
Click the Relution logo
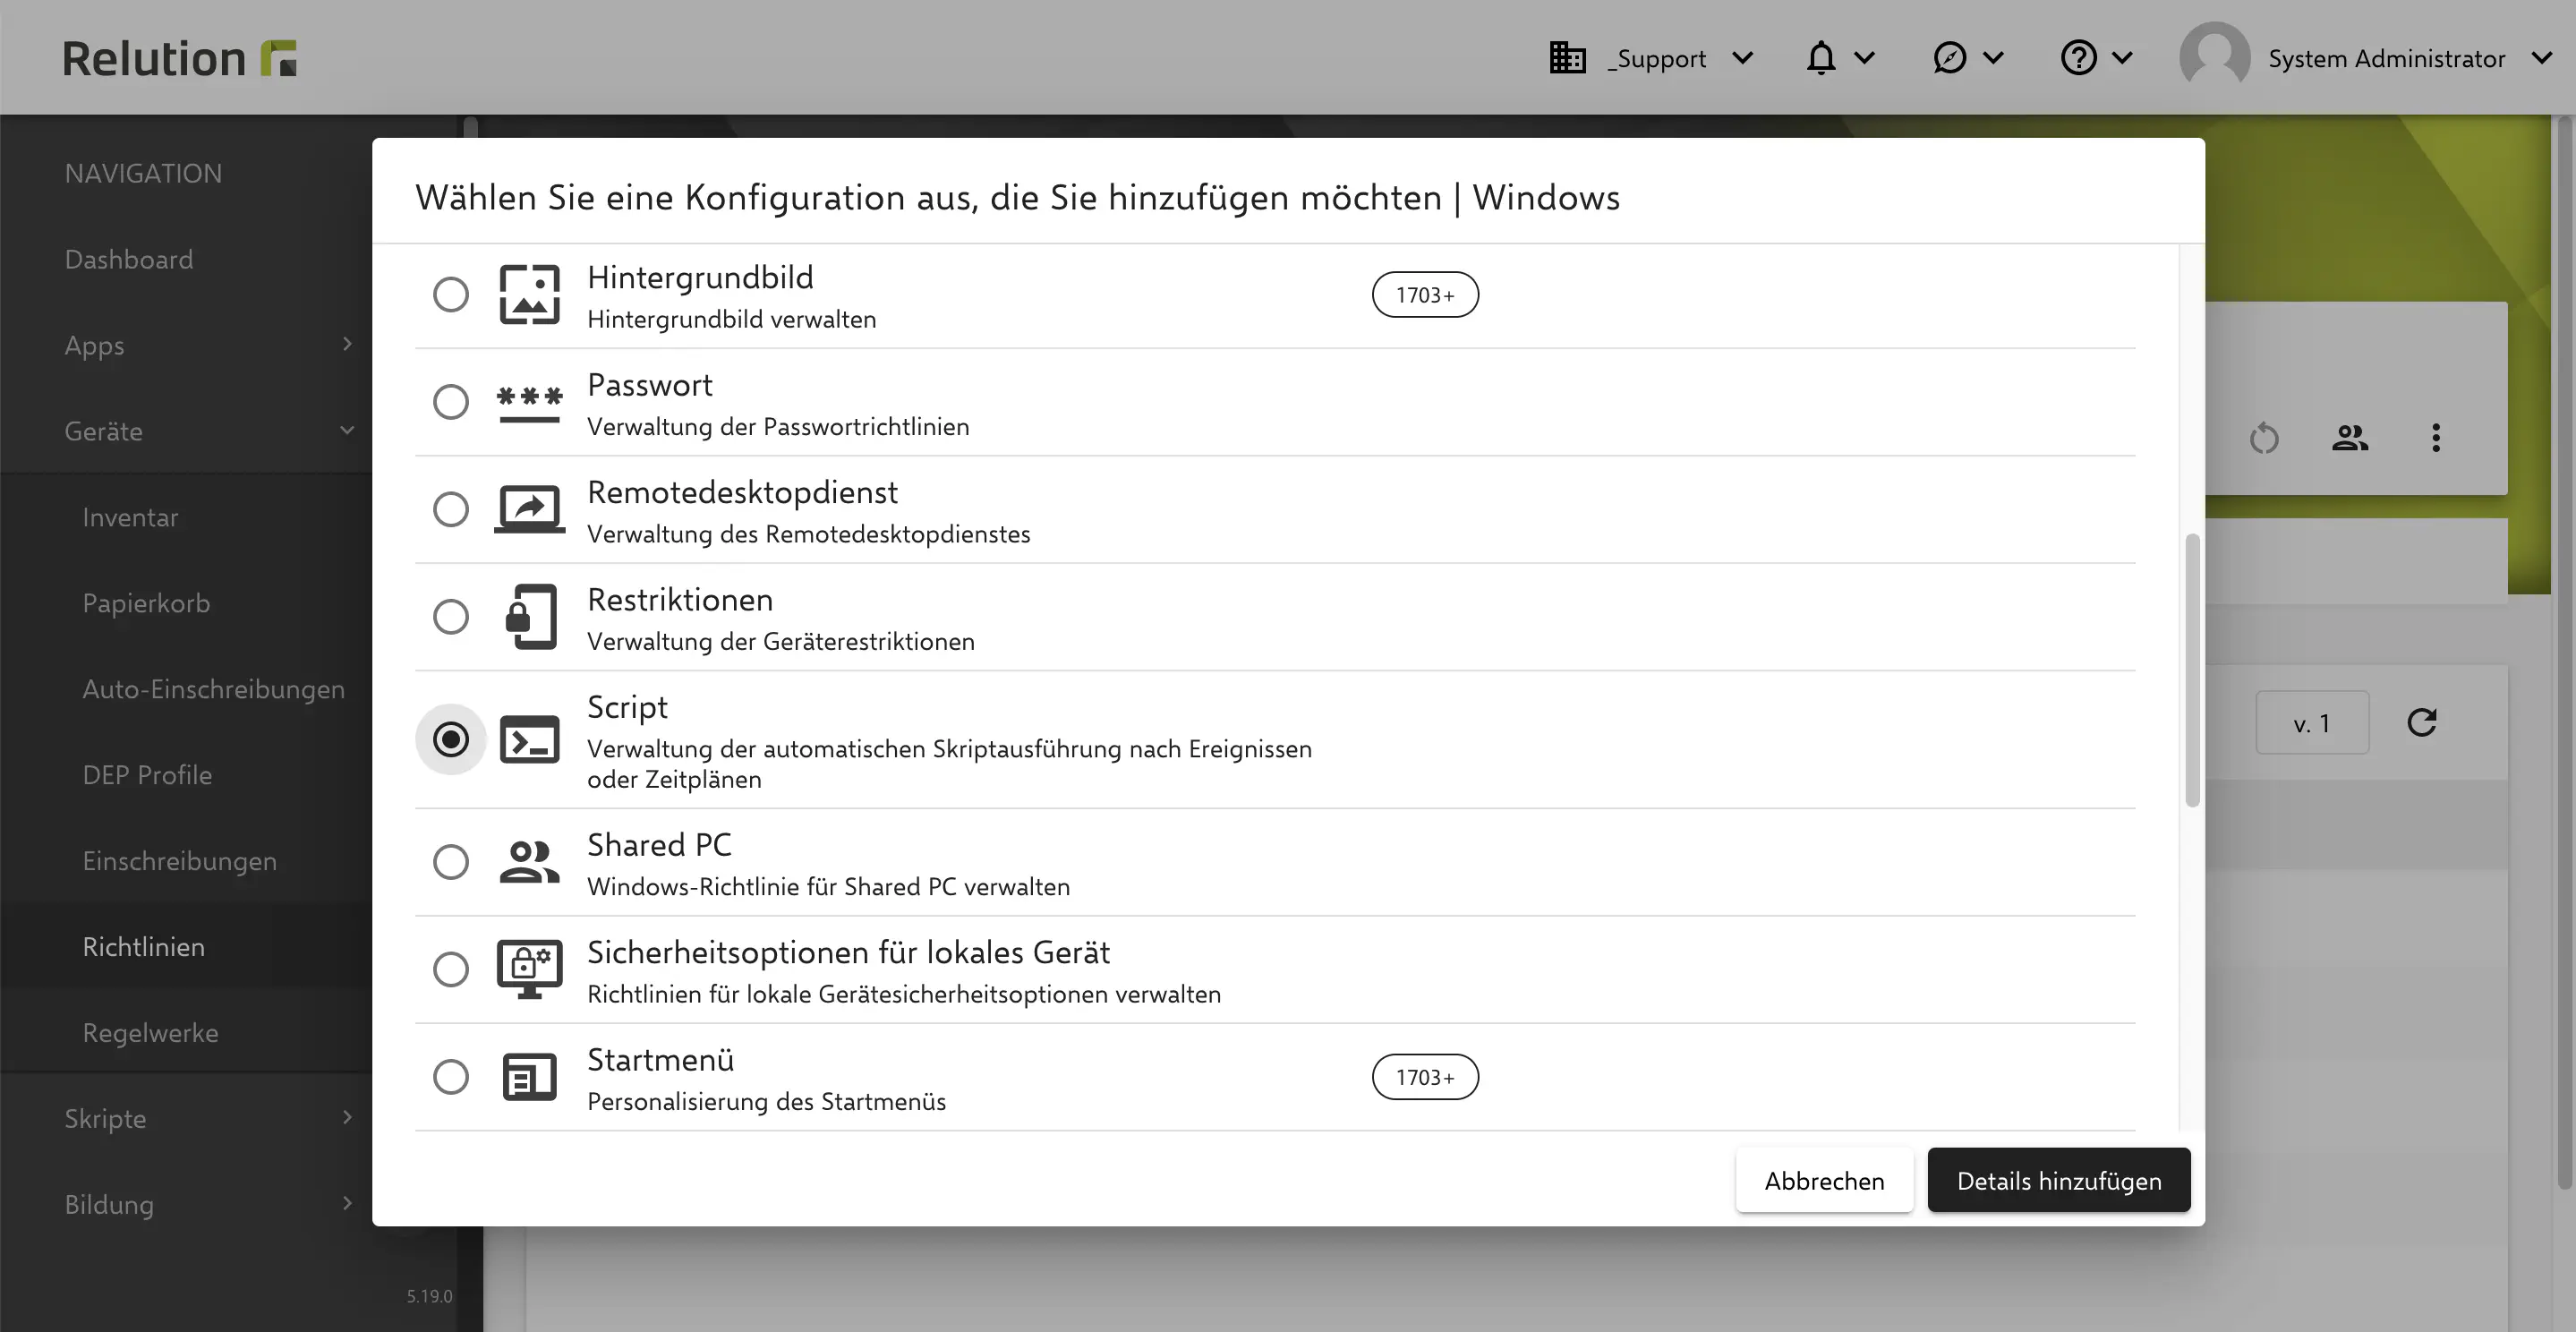(x=179, y=58)
